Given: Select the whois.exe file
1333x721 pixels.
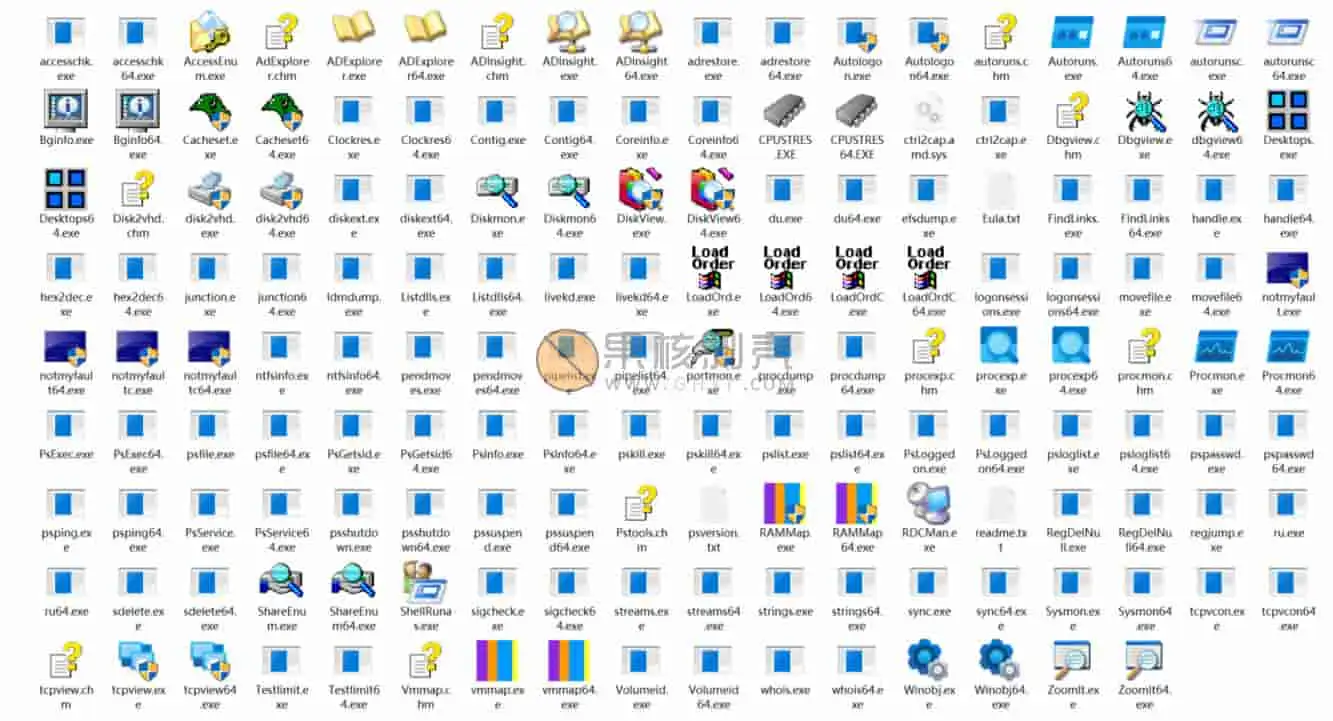Looking at the screenshot, I should (x=785, y=672).
